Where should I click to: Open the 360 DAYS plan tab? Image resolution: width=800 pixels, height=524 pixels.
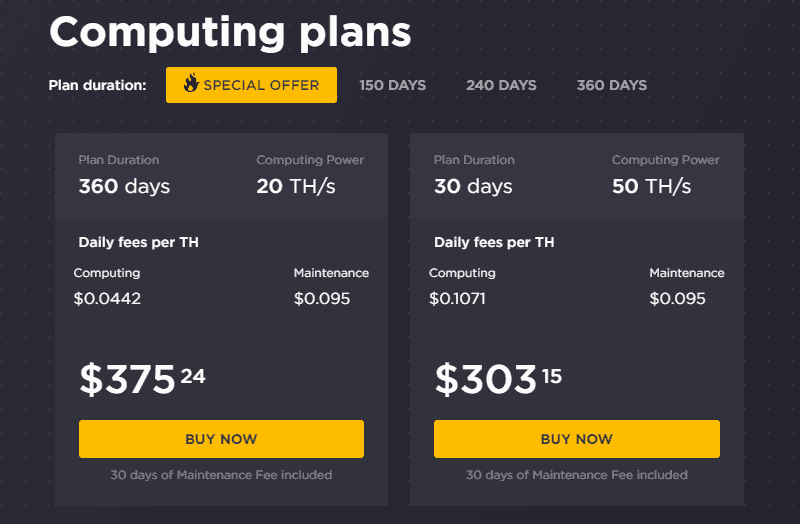click(612, 85)
